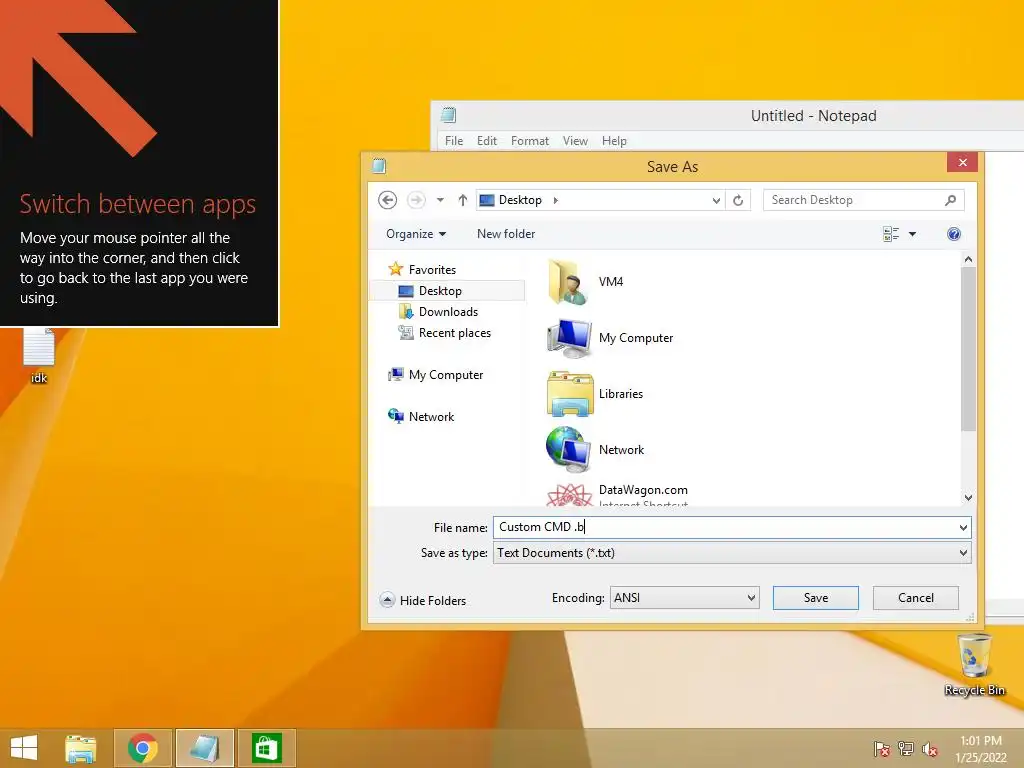
Task: Refresh the Desktop folder view
Action: tap(738, 200)
